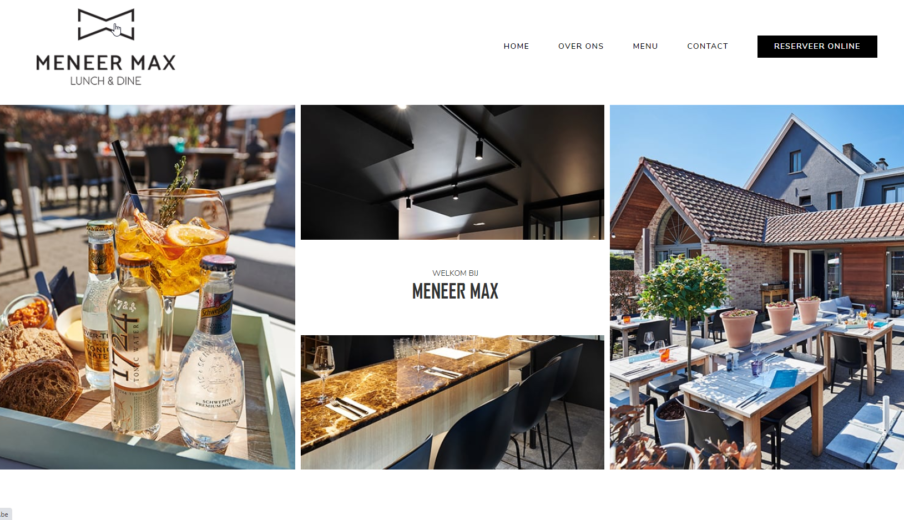Open the OVER ONS page
Screen dimensions: 904x520
581,46
